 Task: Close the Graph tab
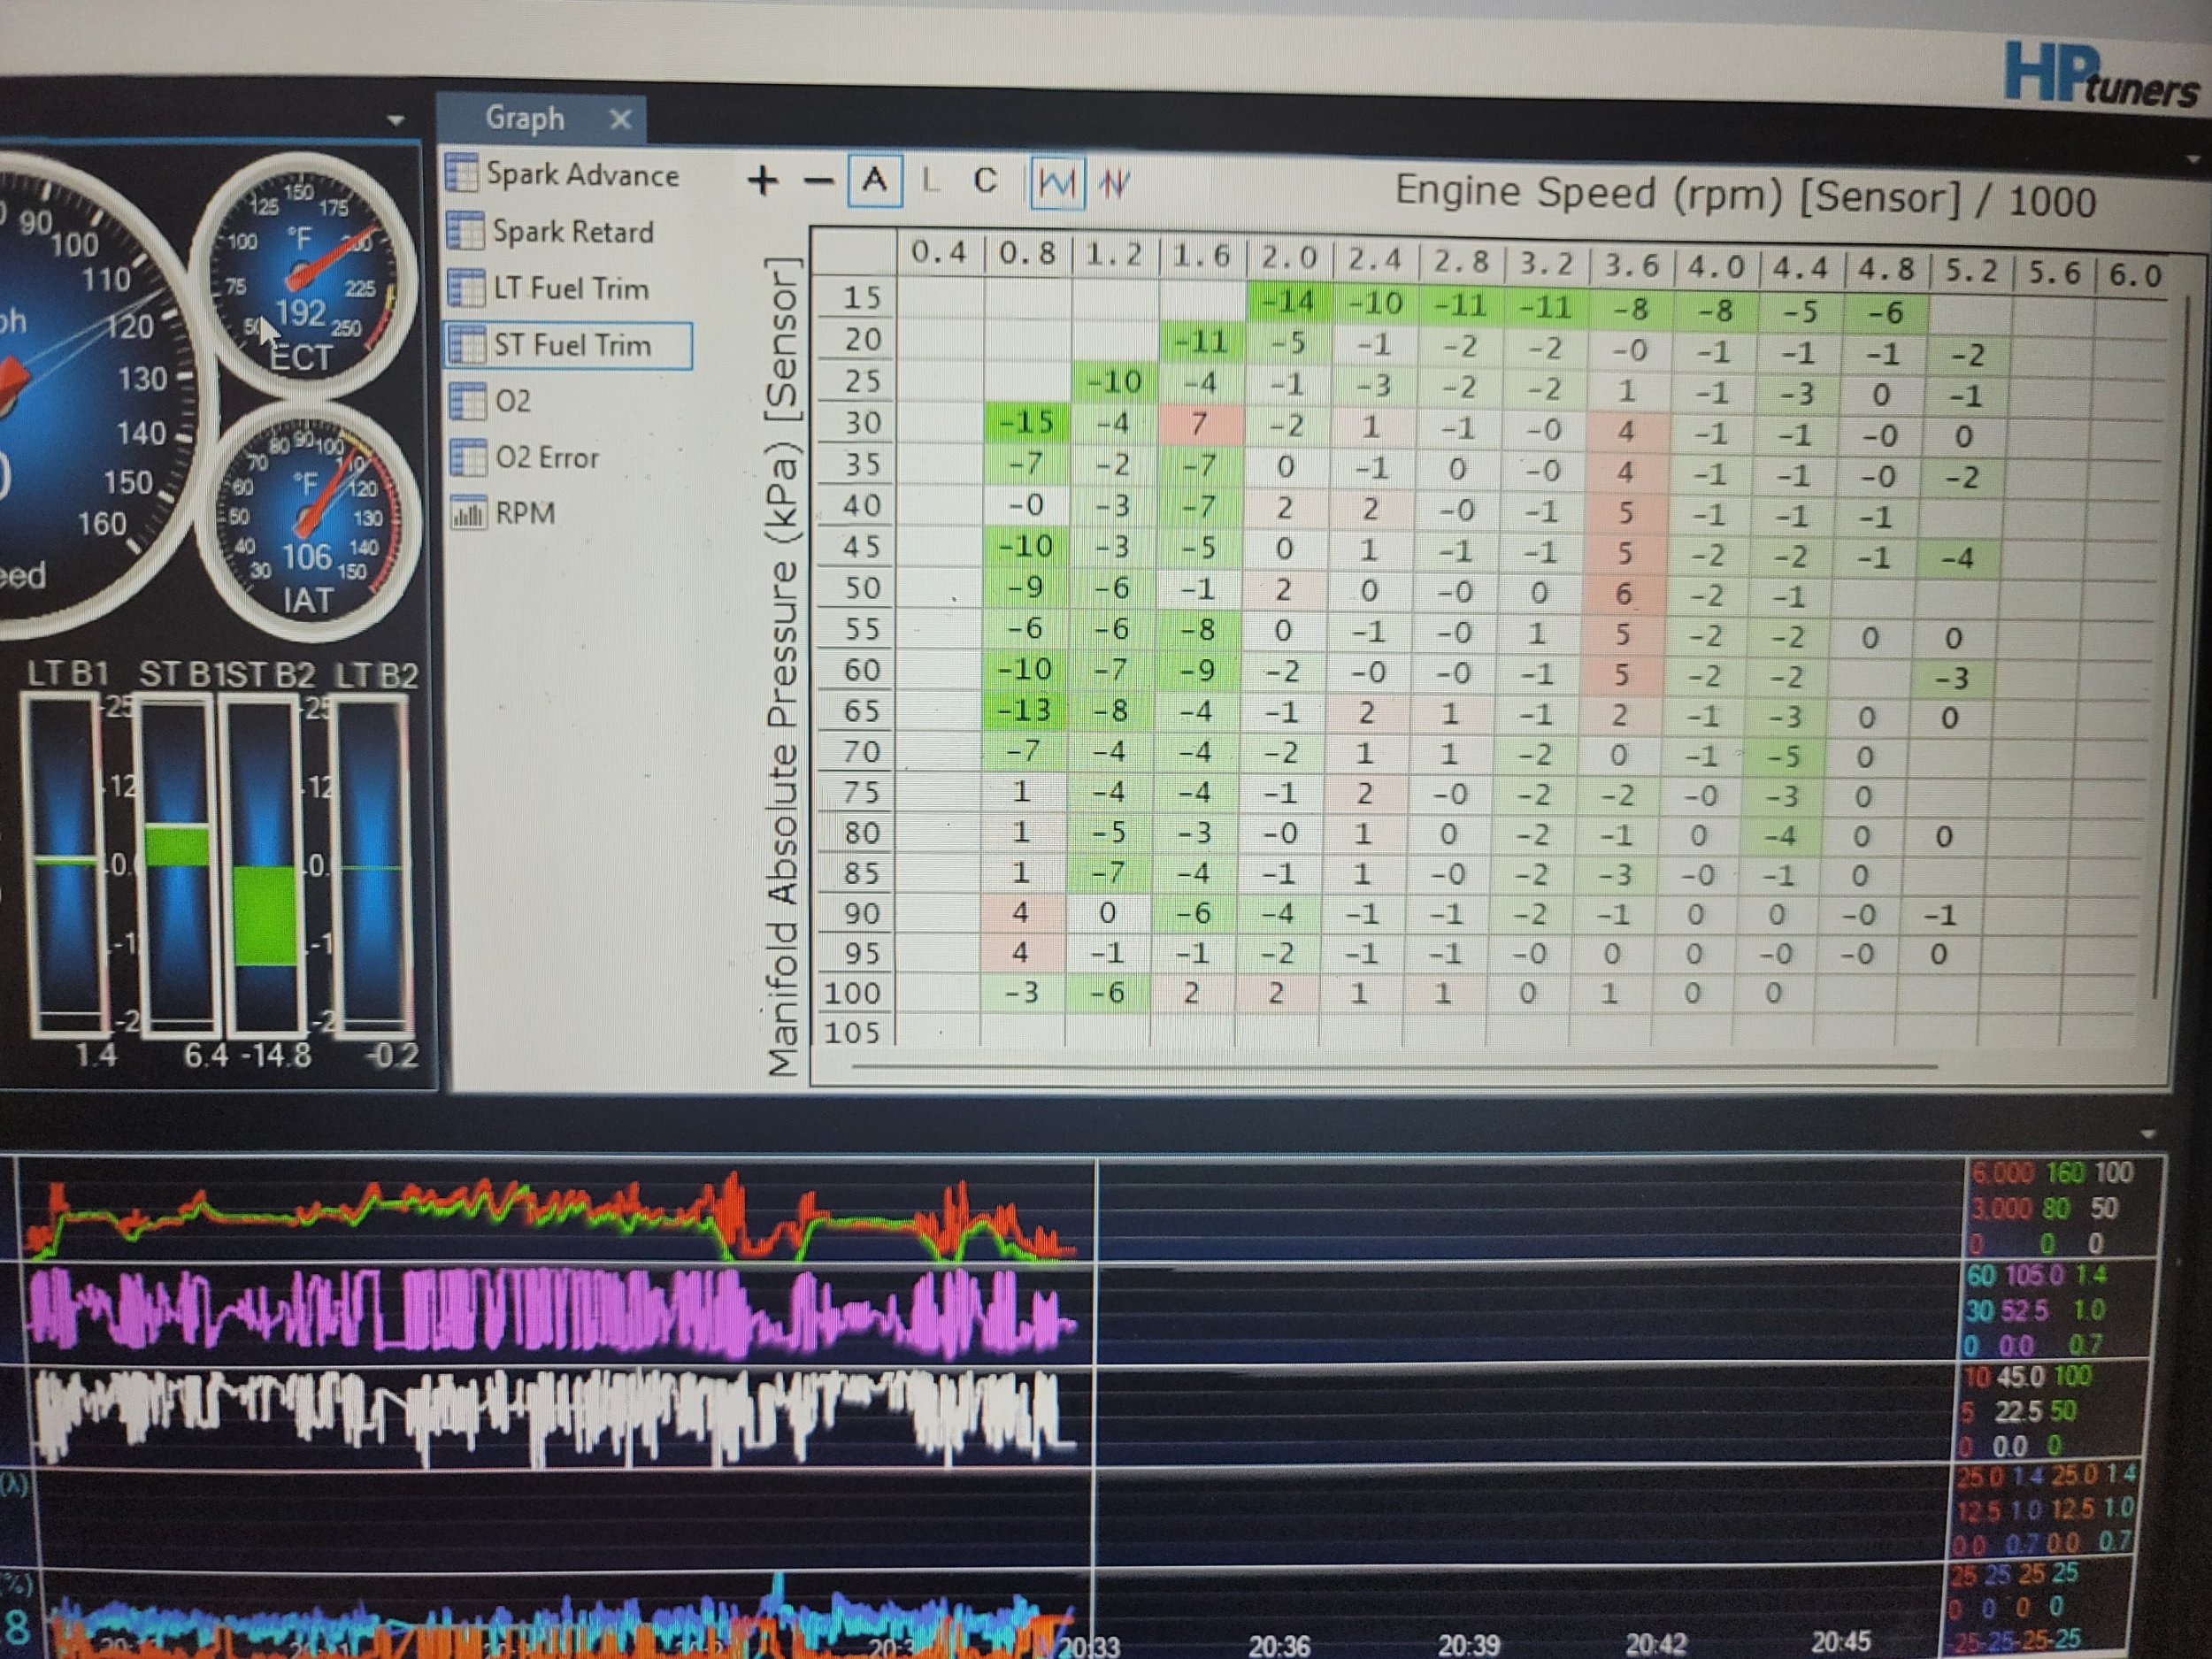[621, 120]
